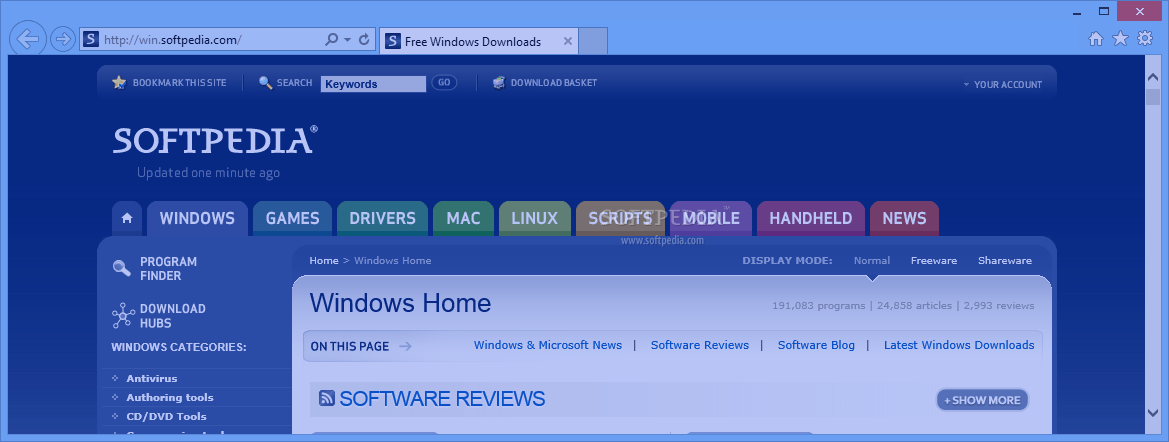Refresh the page with the reload icon
Image resolution: width=1169 pixels, height=442 pixels.
(364, 40)
